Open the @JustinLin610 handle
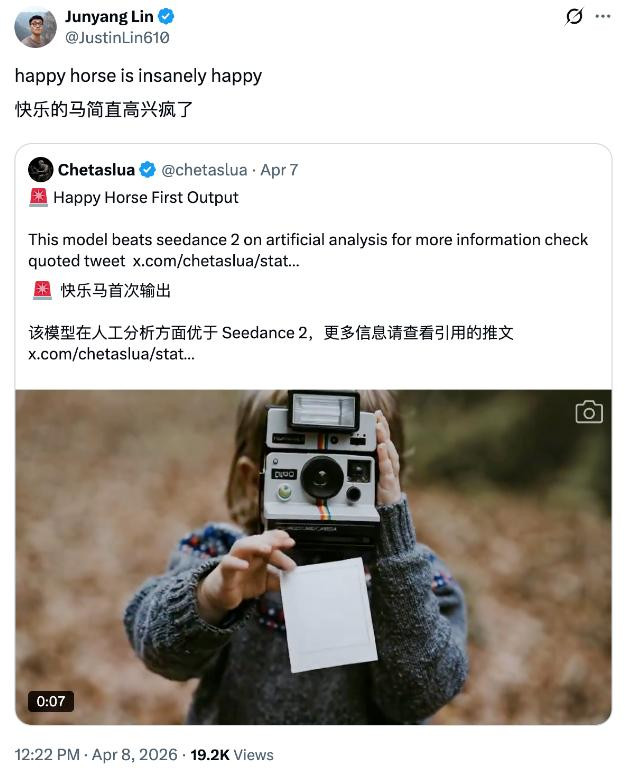 tap(117, 38)
